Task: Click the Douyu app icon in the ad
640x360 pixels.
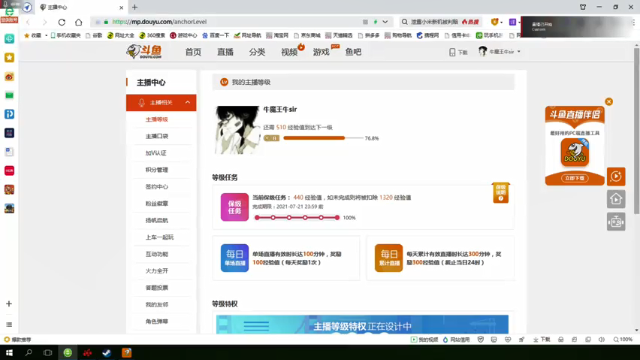Action: point(575,152)
